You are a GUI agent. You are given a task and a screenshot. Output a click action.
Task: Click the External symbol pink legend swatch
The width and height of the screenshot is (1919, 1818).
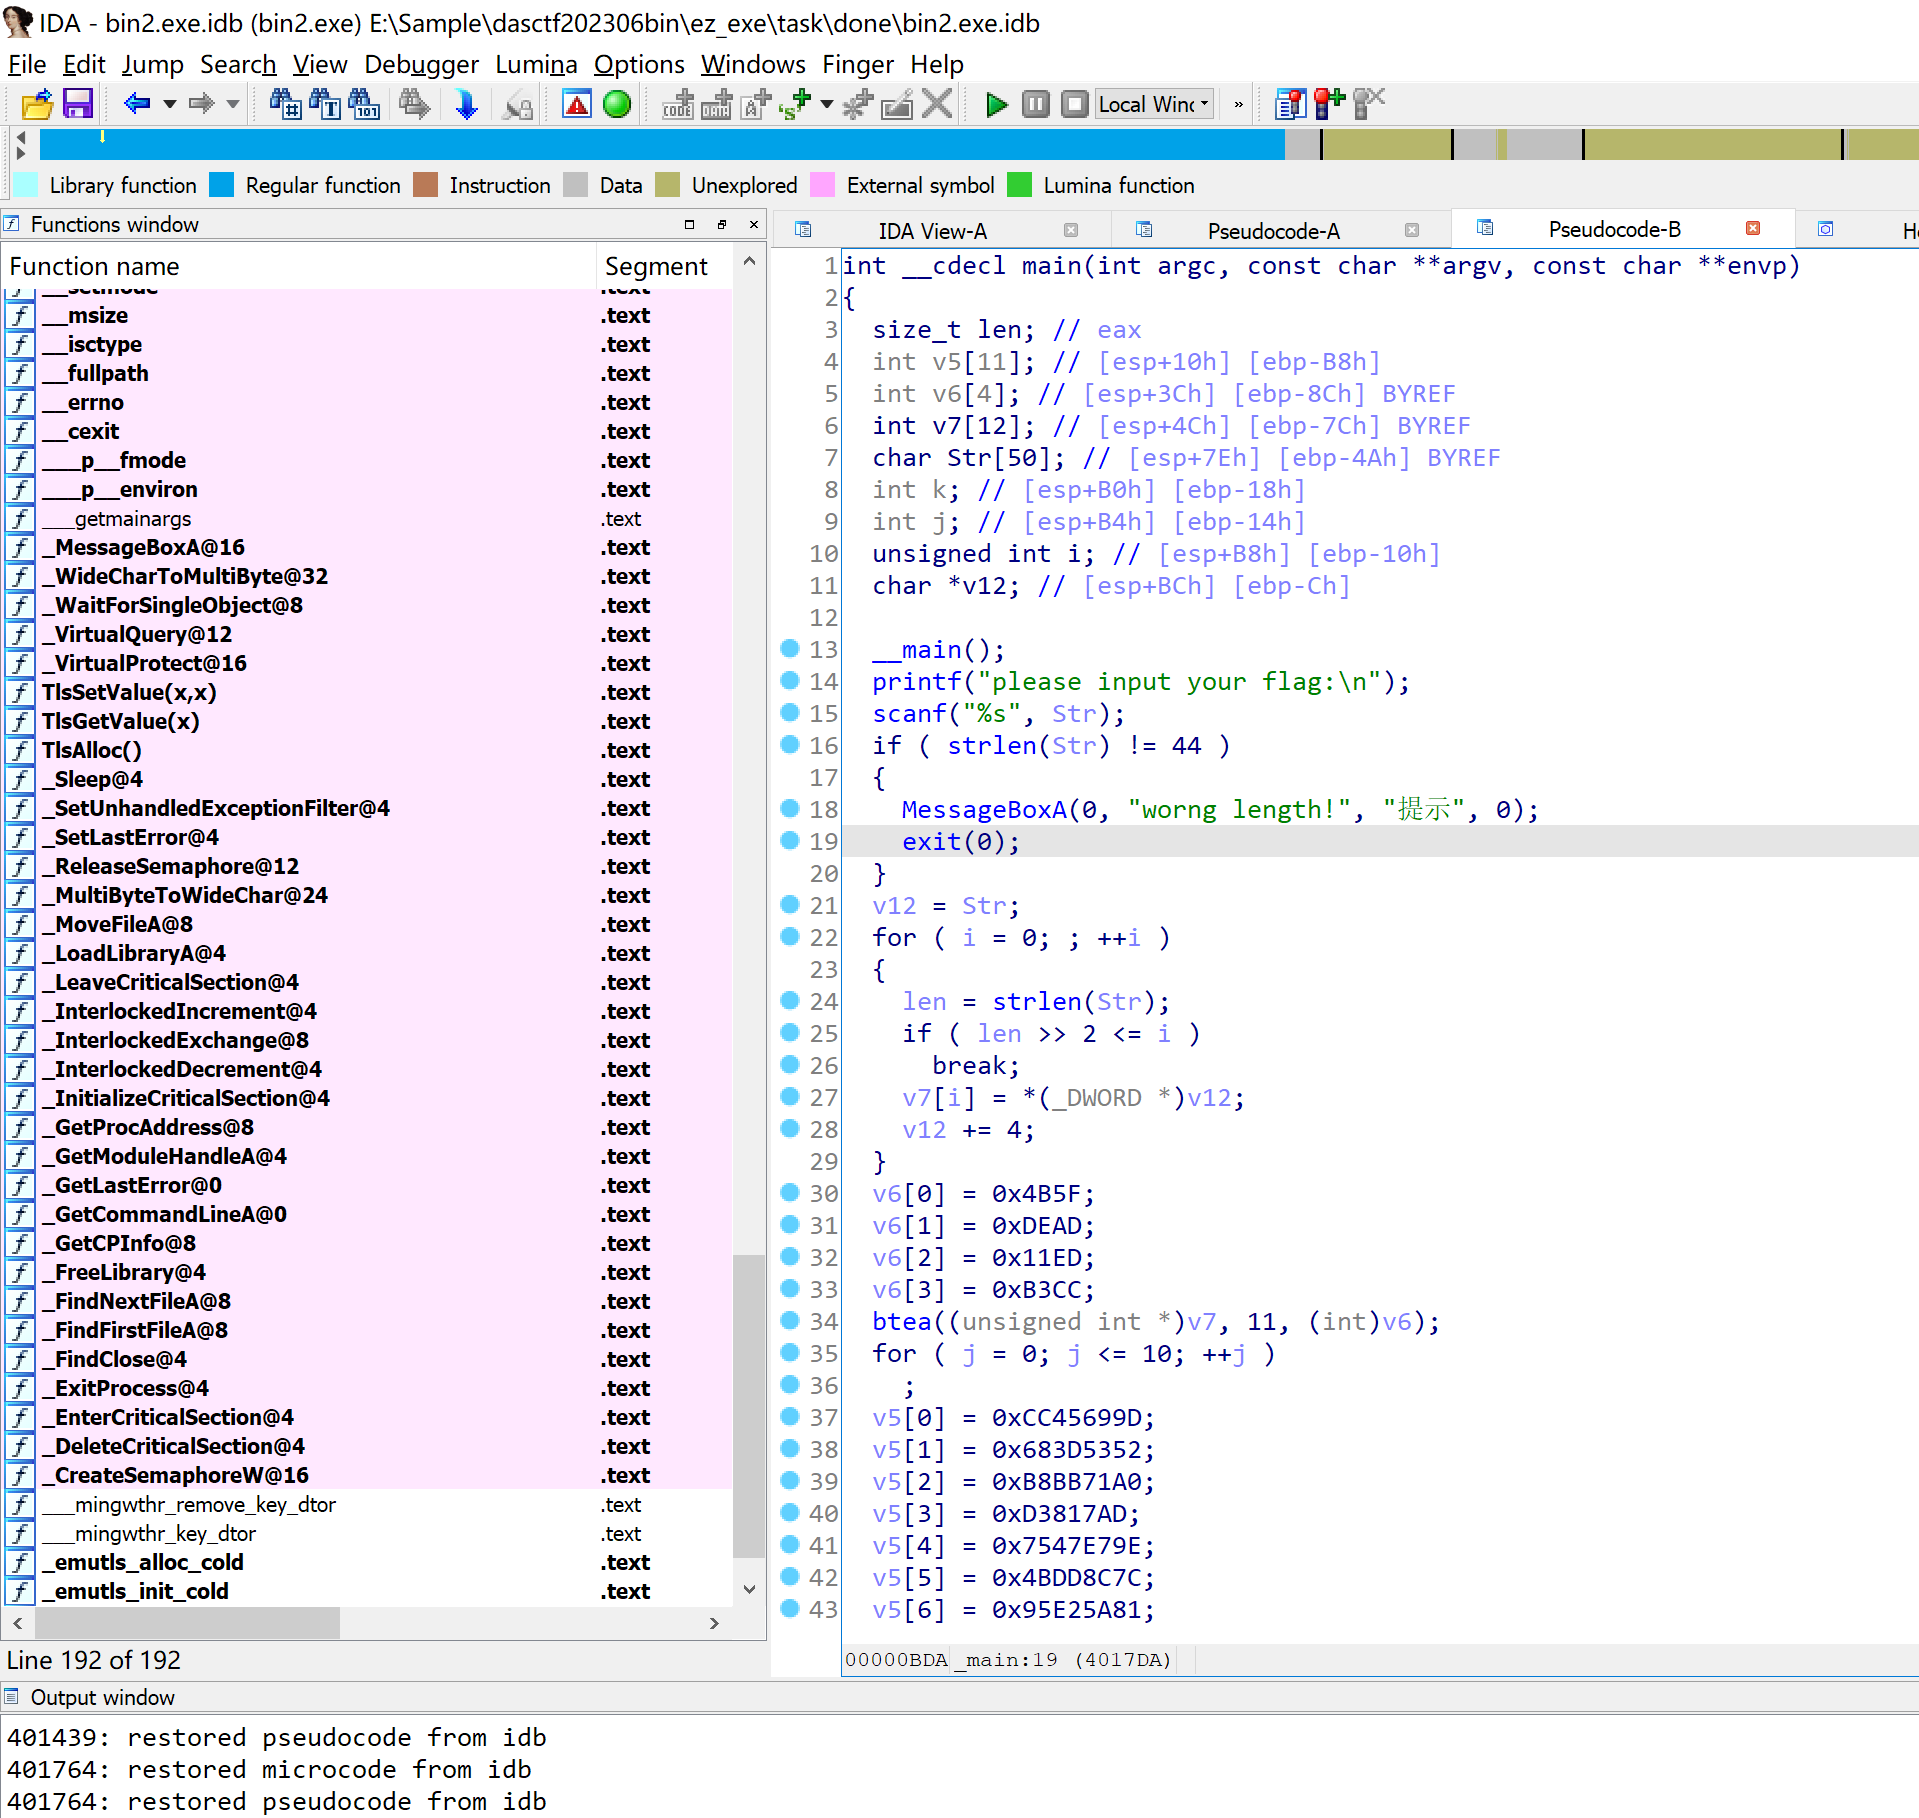click(x=822, y=185)
